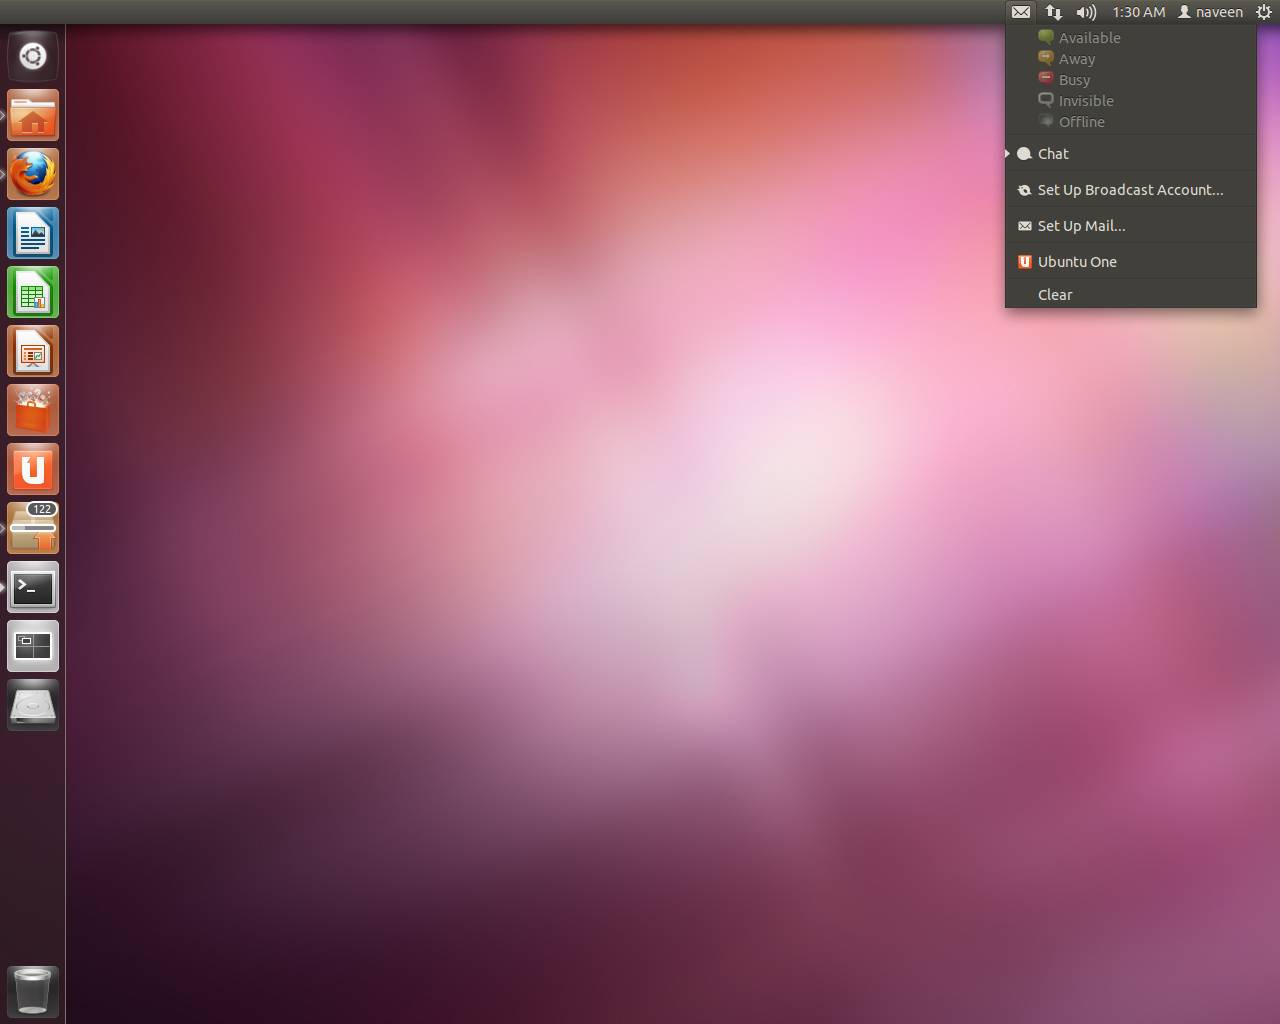This screenshot has height=1024, width=1280.
Task: Open the sound indicator menu
Action: (x=1085, y=12)
